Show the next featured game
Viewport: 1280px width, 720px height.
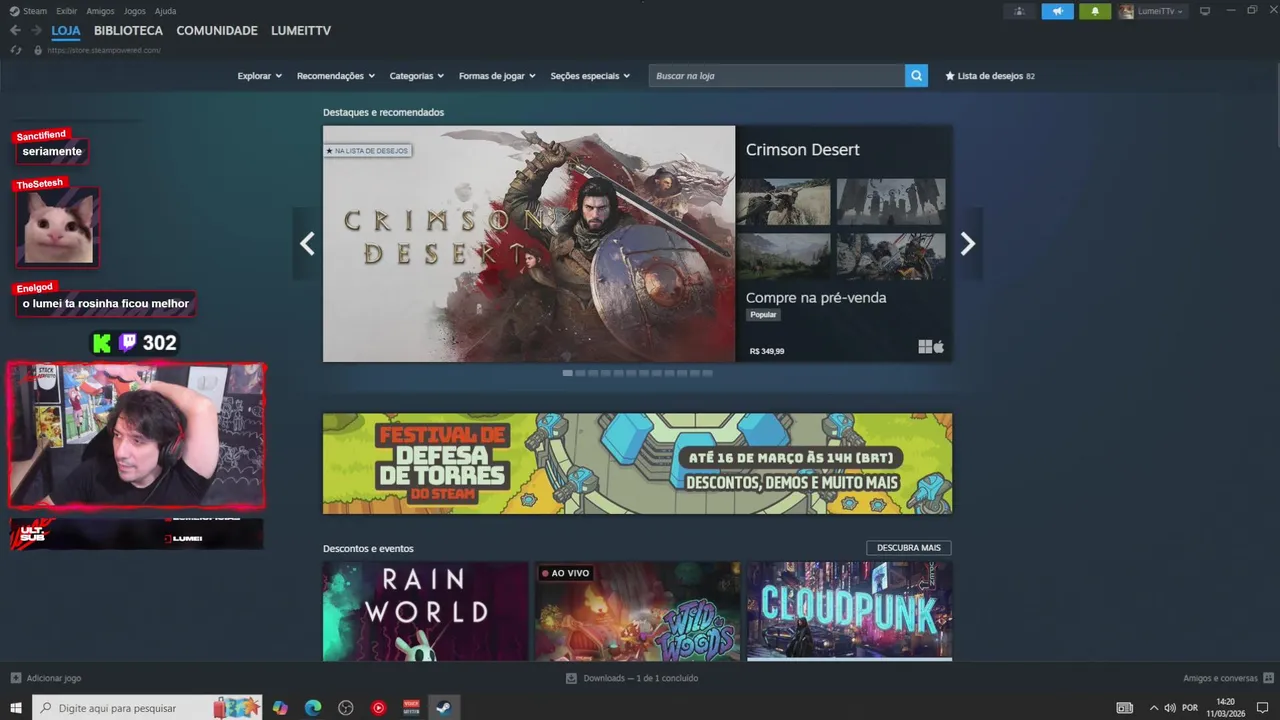[x=967, y=244]
